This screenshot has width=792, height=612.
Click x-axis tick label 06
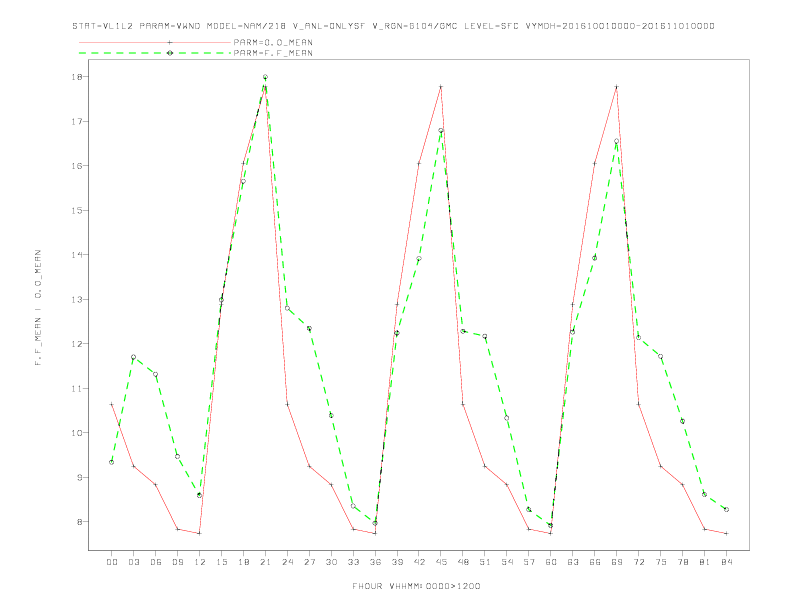pyautogui.click(x=156, y=562)
